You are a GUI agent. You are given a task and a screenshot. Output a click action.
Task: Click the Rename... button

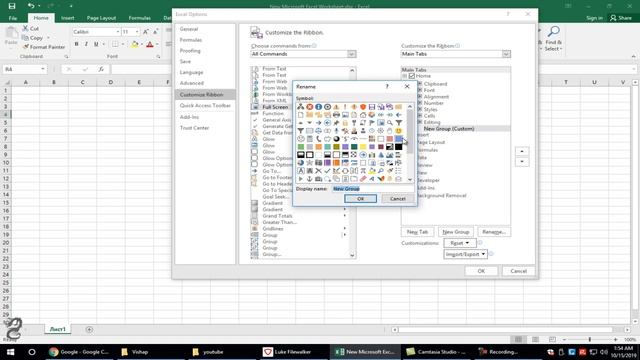coord(494,232)
